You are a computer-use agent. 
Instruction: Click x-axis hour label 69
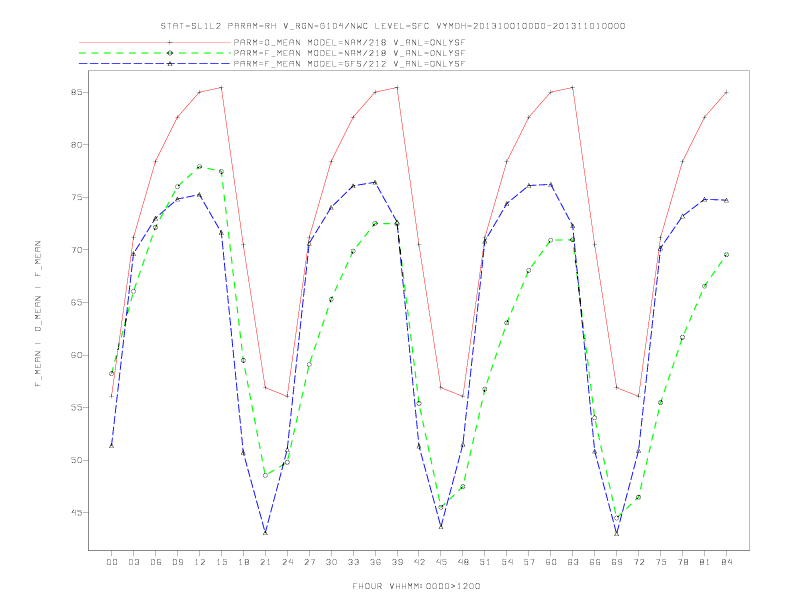(617, 562)
